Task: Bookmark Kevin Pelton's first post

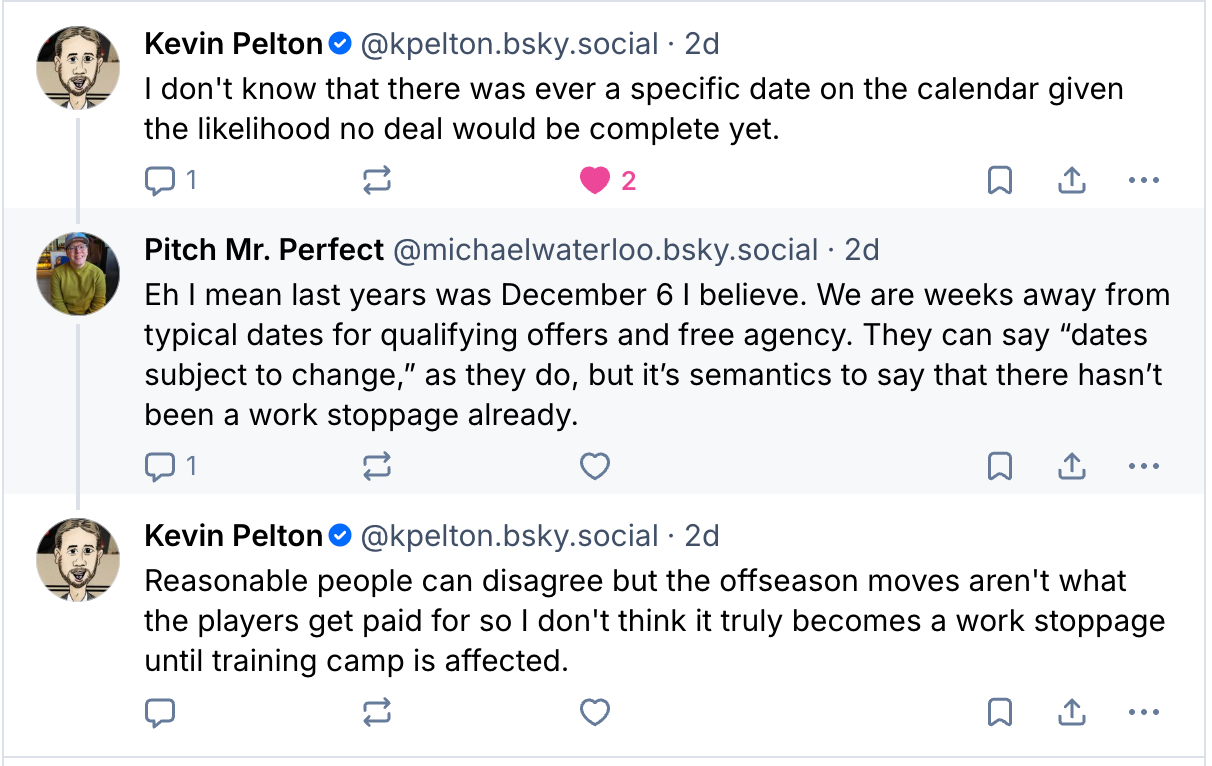Action: (1000, 181)
